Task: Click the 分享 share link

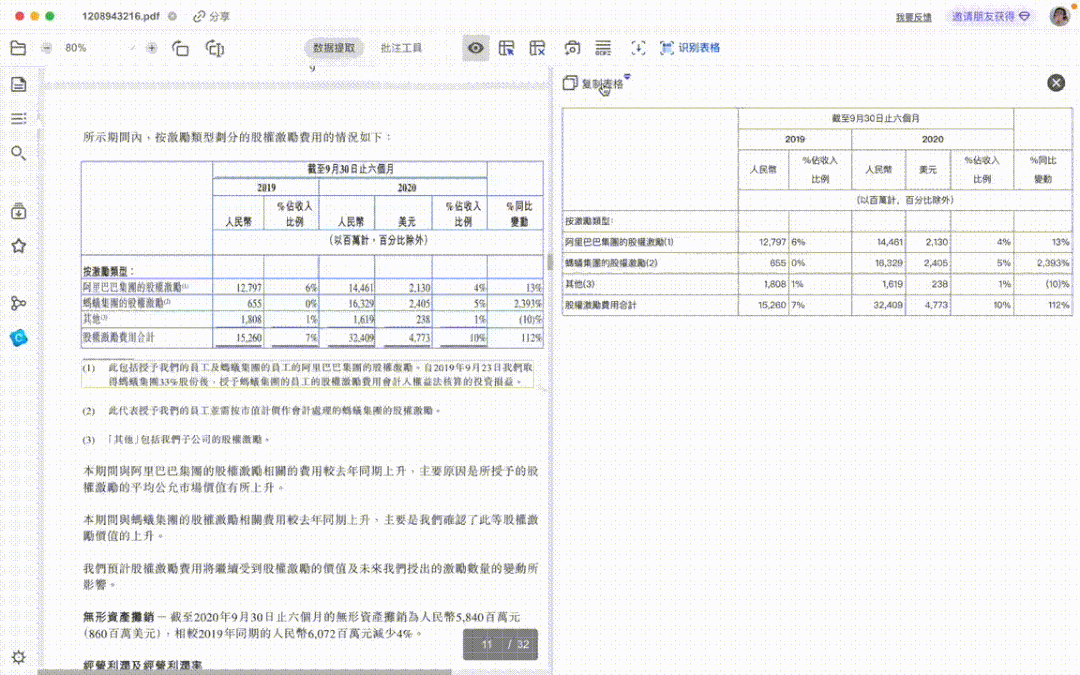Action: pyautogui.click(x=212, y=16)
